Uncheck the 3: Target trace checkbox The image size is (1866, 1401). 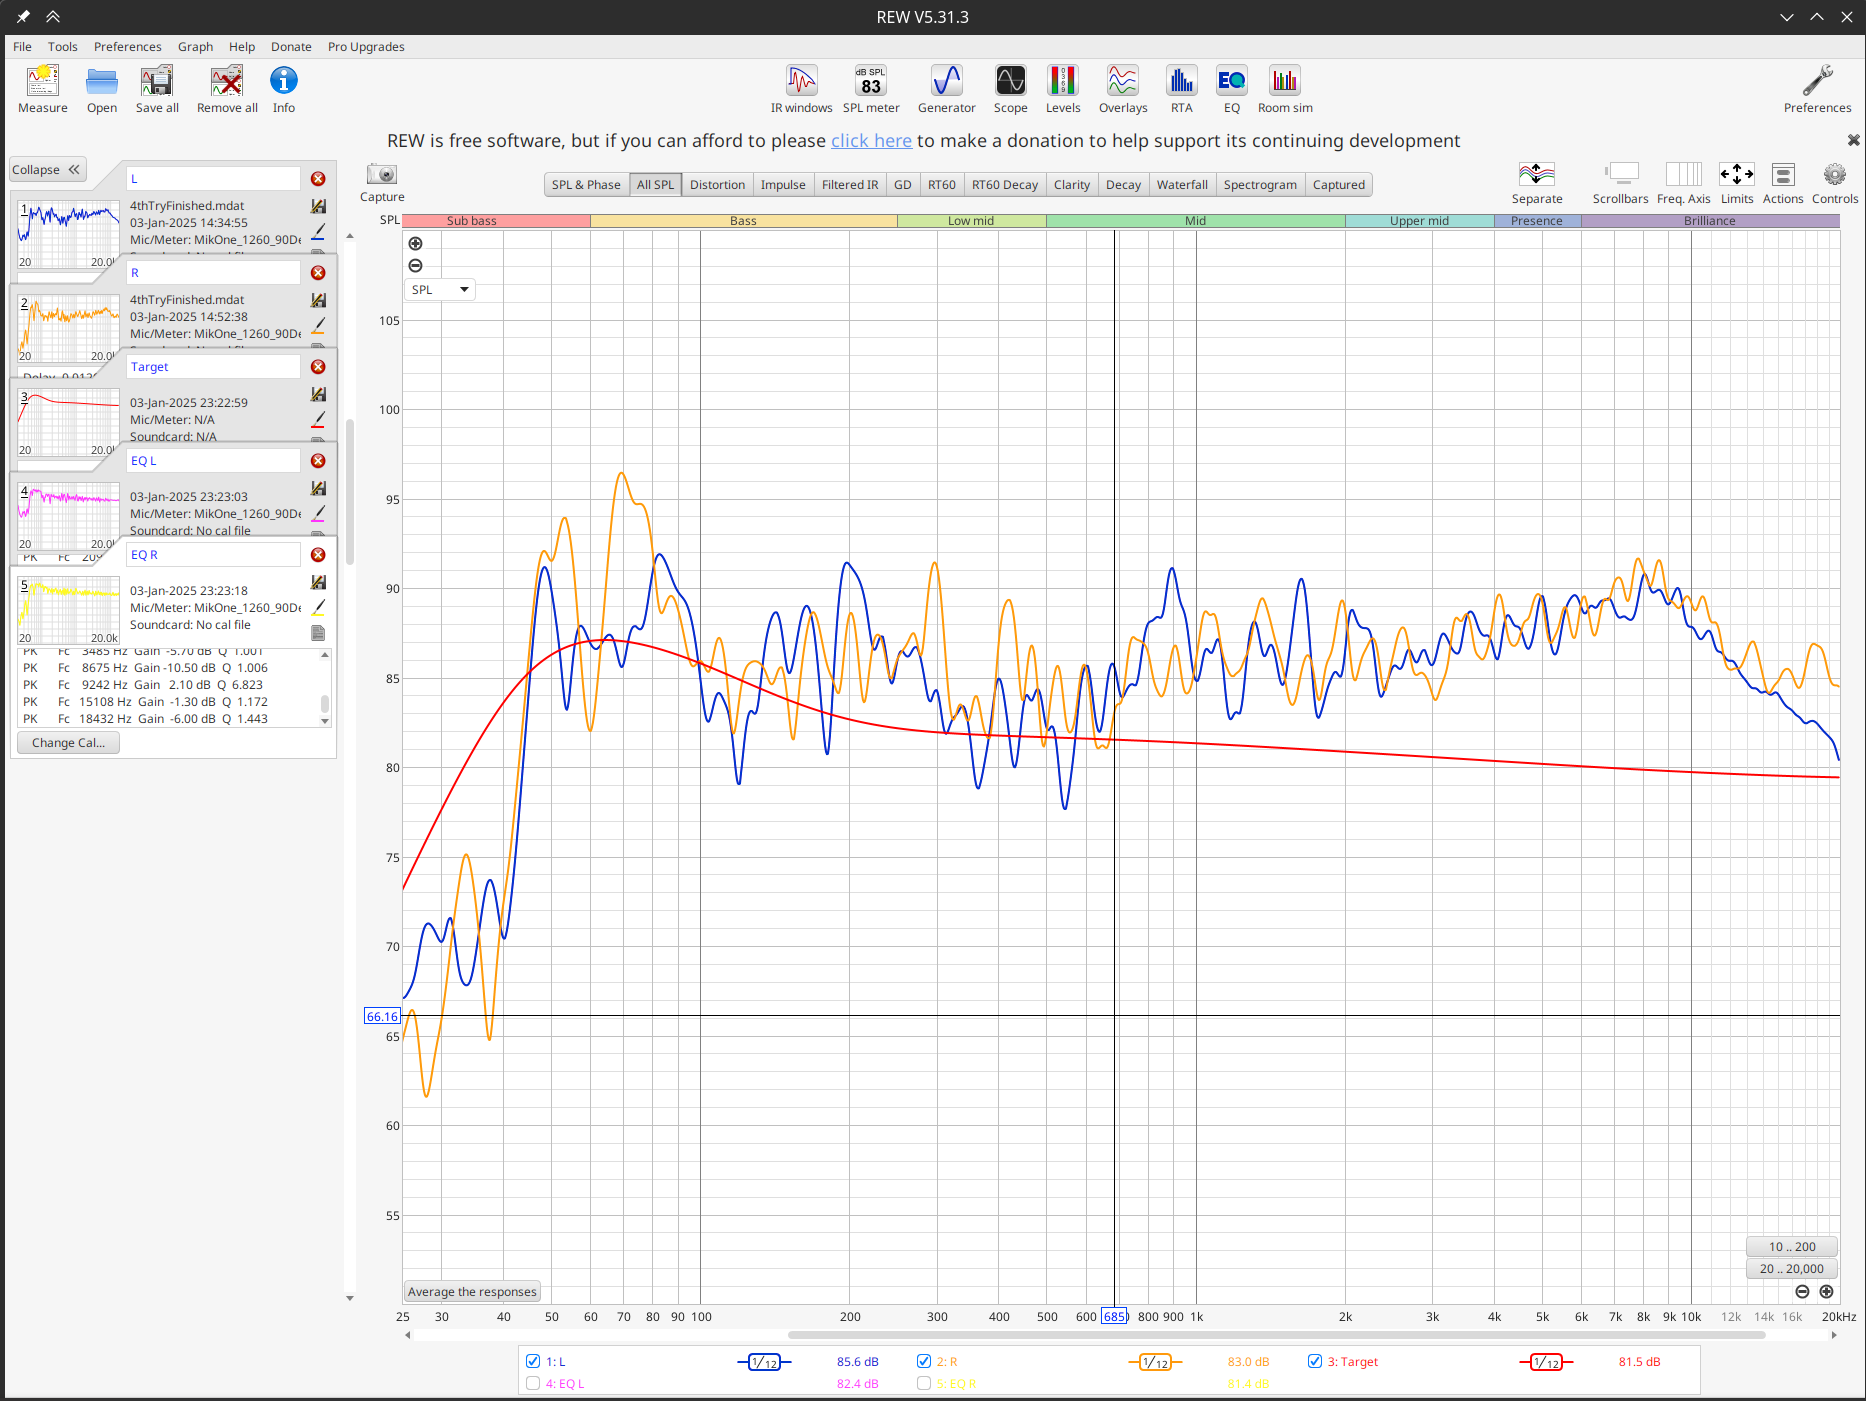(1315, 1361)
